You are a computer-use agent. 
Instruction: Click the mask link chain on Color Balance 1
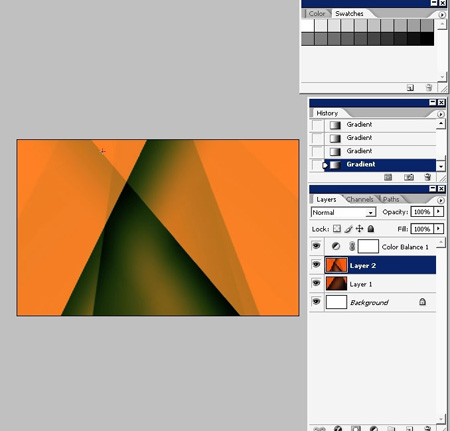(x=352, y=246)
